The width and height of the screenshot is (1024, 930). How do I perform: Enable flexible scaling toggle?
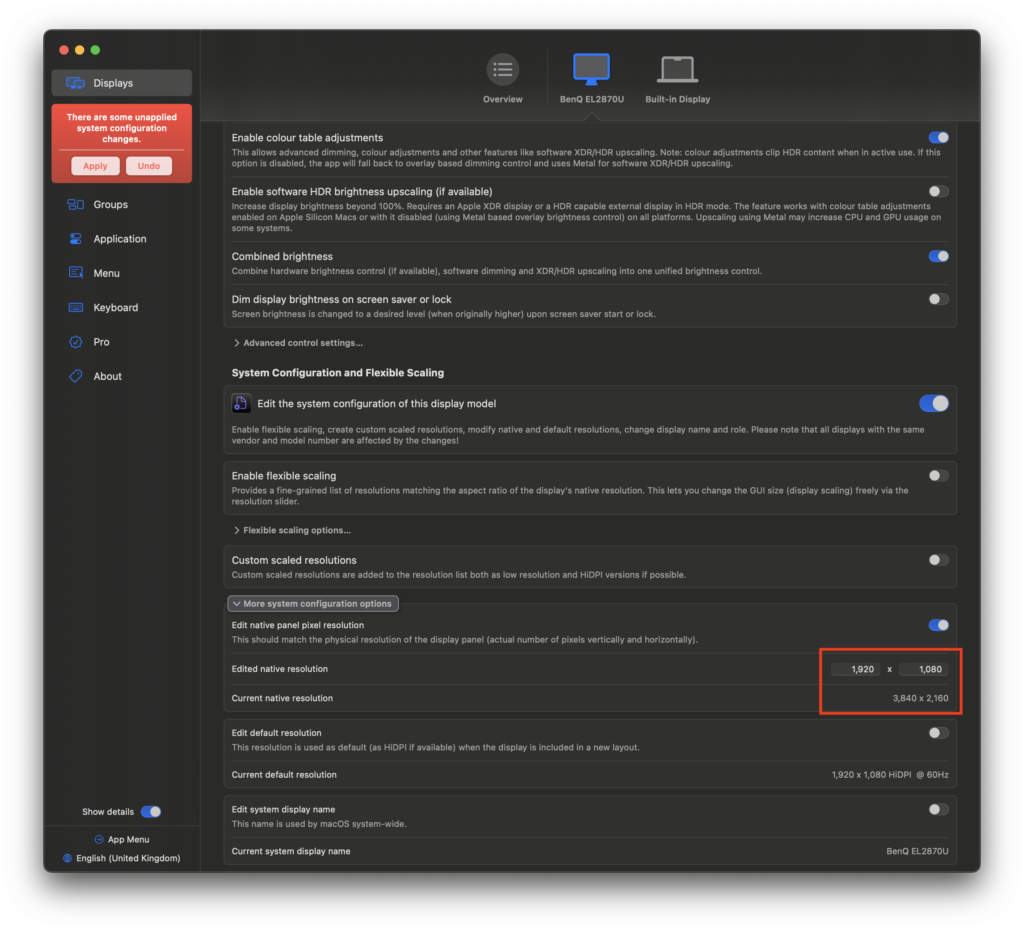(938, 476)
